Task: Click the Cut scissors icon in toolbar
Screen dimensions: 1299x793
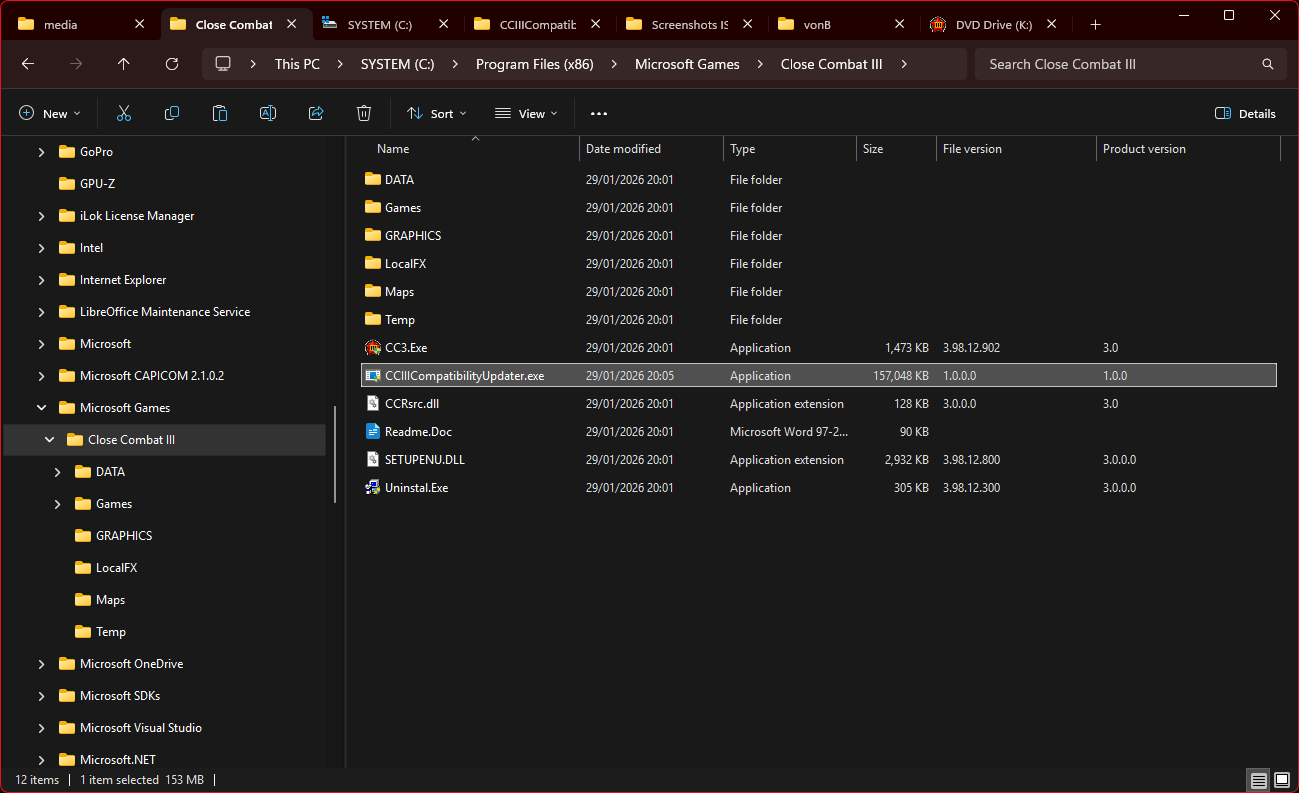Action: point(124,114)
